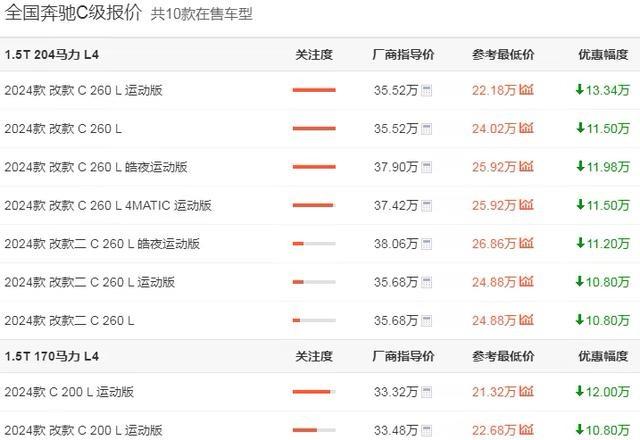Select 2024款 改款二 C 260 L 皓夜运动版 model
The image size is (640, 440).
[102, 243]
